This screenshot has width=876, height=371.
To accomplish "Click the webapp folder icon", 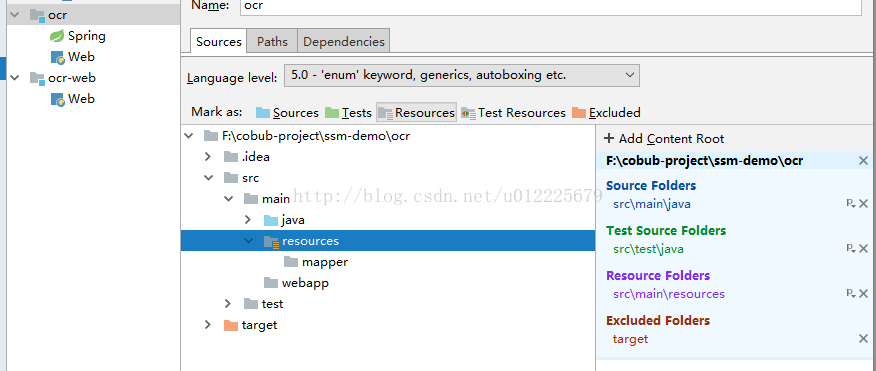I will [x=271, y=283].
